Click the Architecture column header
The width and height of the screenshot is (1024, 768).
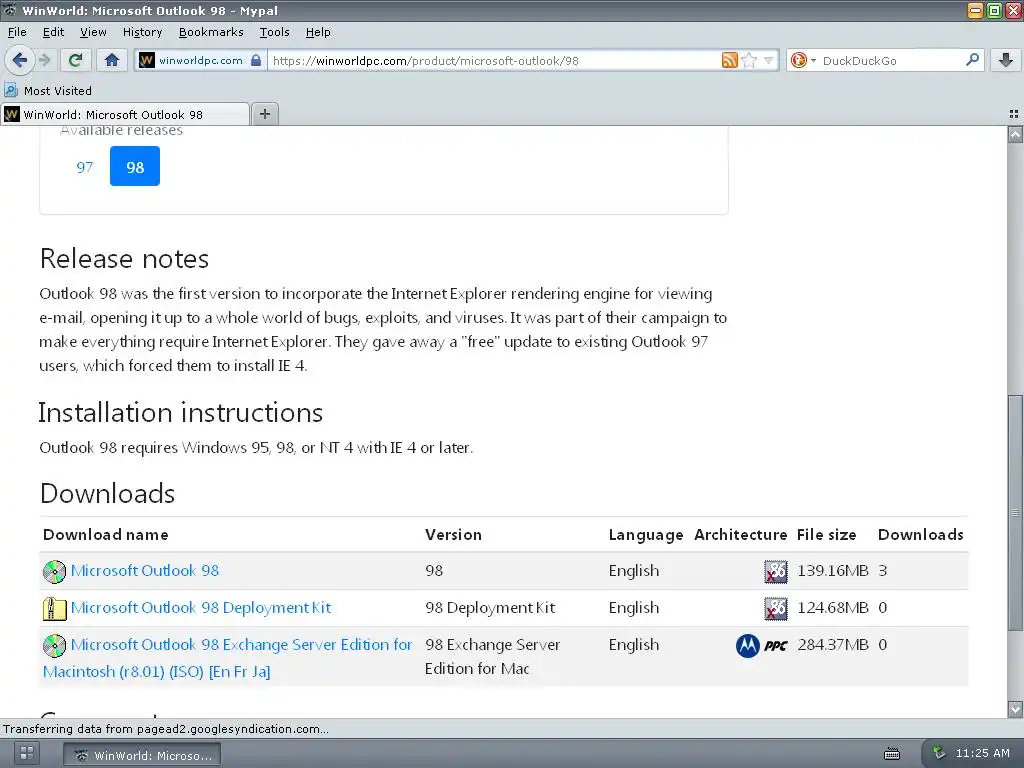[x=741, y=535]
